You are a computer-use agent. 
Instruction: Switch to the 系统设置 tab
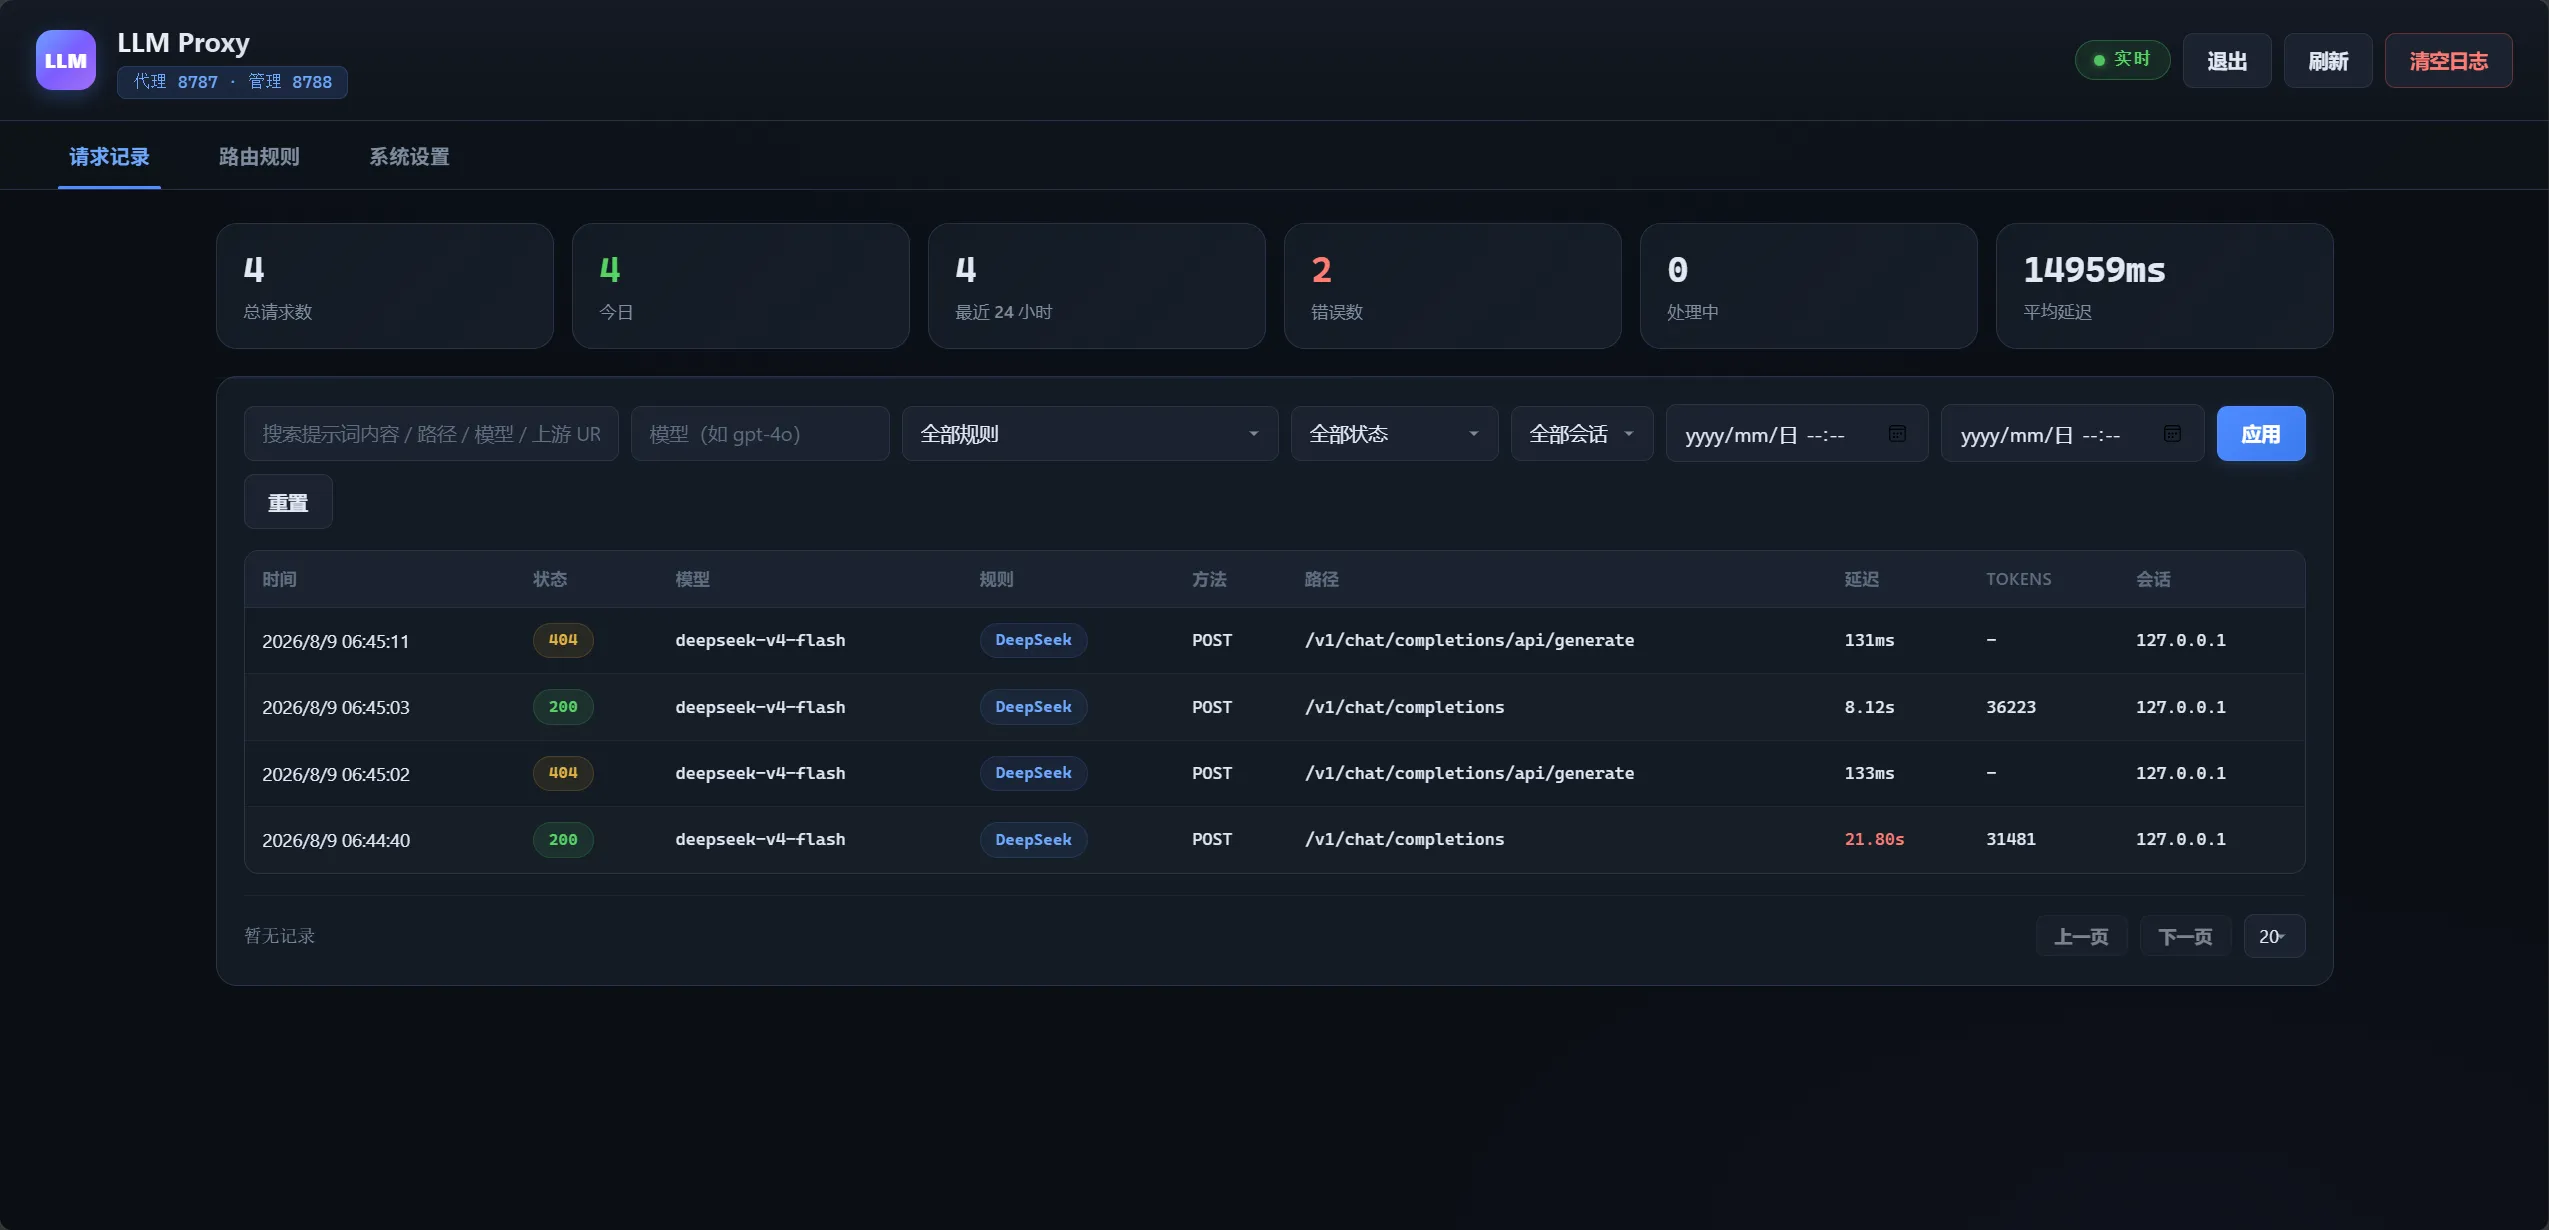(x=409, y=157)
